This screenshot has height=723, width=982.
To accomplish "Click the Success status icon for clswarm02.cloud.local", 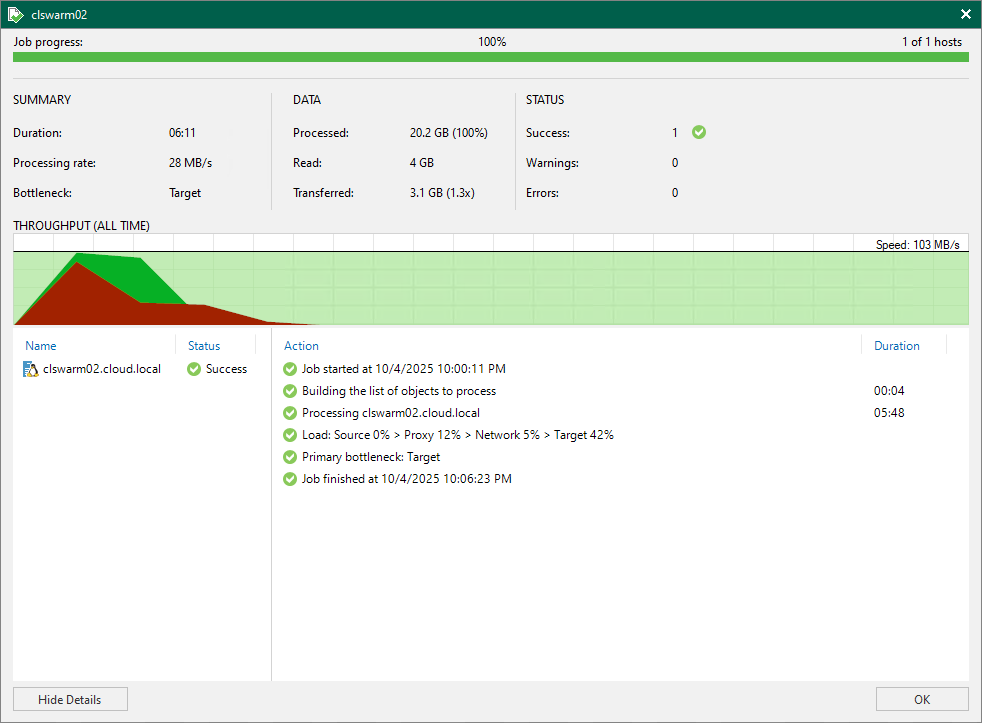I will 194,369.
